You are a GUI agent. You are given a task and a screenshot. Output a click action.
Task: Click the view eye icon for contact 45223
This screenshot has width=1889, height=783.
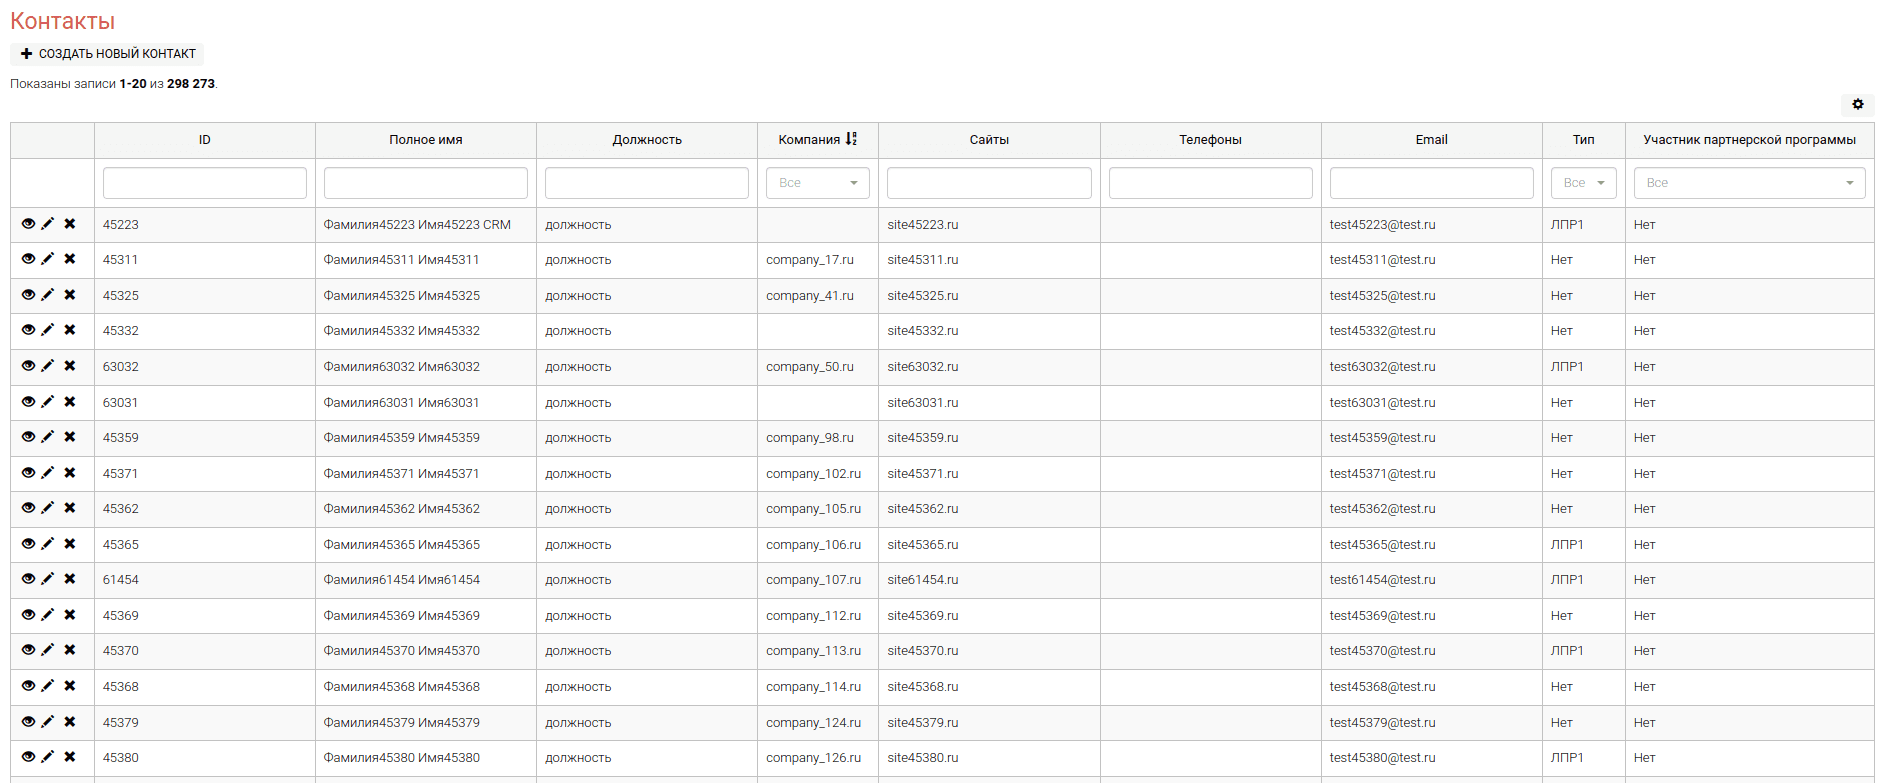click(28, 224)
